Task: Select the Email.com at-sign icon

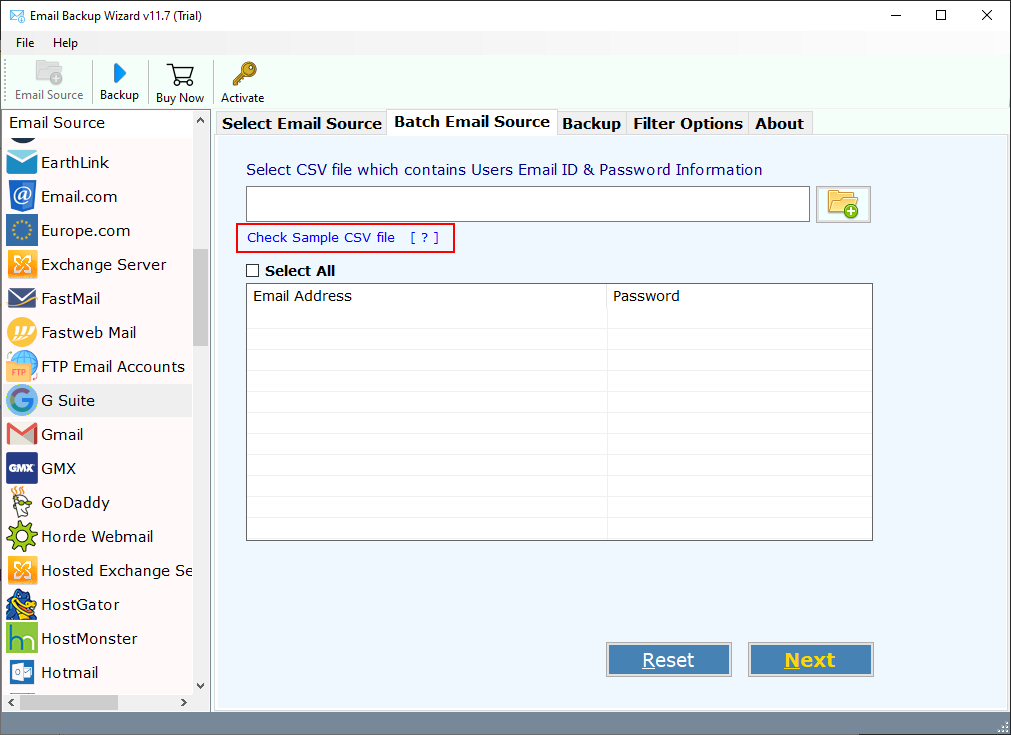Action: (22, 196)
